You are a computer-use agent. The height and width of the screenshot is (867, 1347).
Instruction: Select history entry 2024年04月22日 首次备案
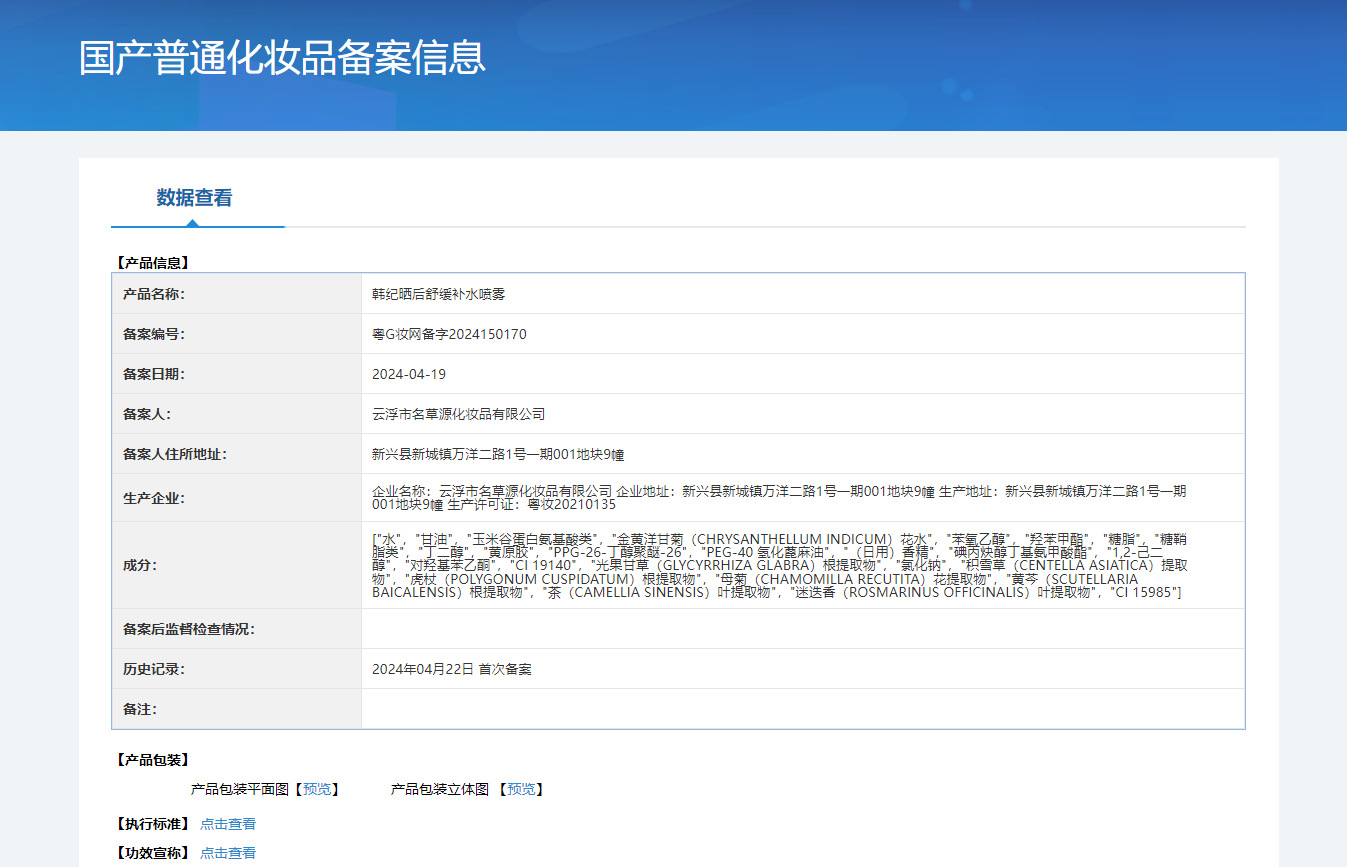[452, 669]
